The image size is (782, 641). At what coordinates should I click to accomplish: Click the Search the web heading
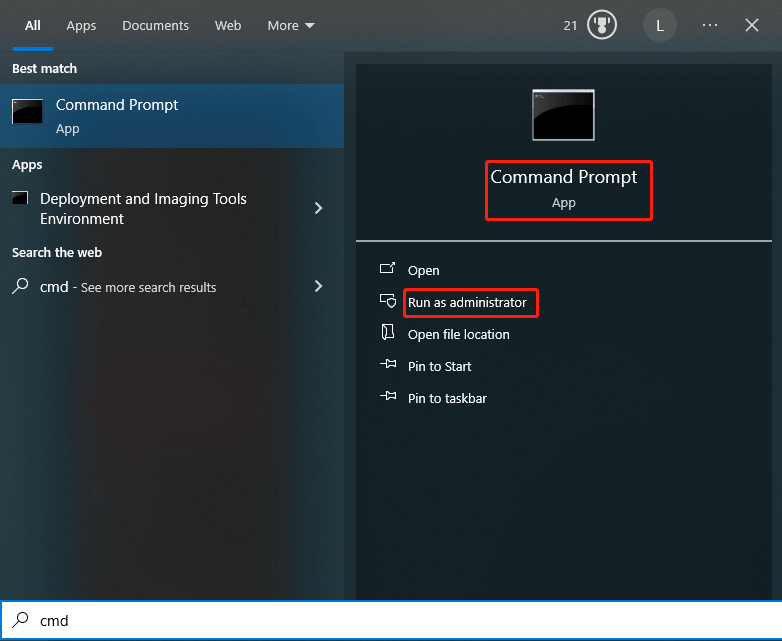57,252
